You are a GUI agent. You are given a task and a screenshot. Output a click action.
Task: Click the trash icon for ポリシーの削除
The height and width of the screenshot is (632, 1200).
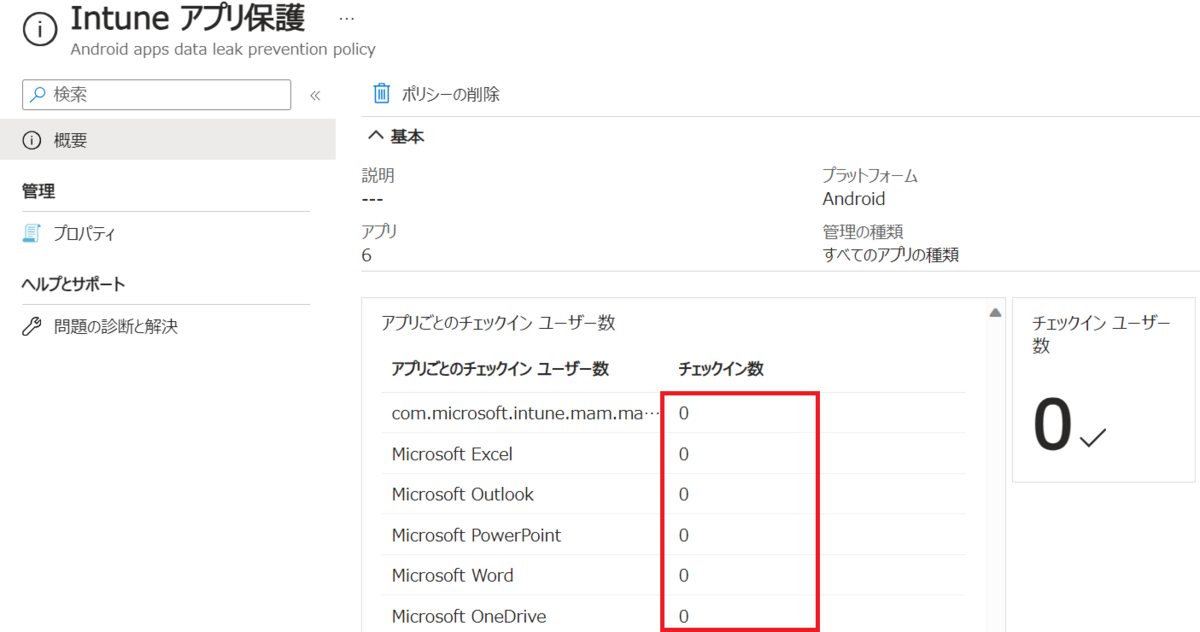tap(381, 94)
